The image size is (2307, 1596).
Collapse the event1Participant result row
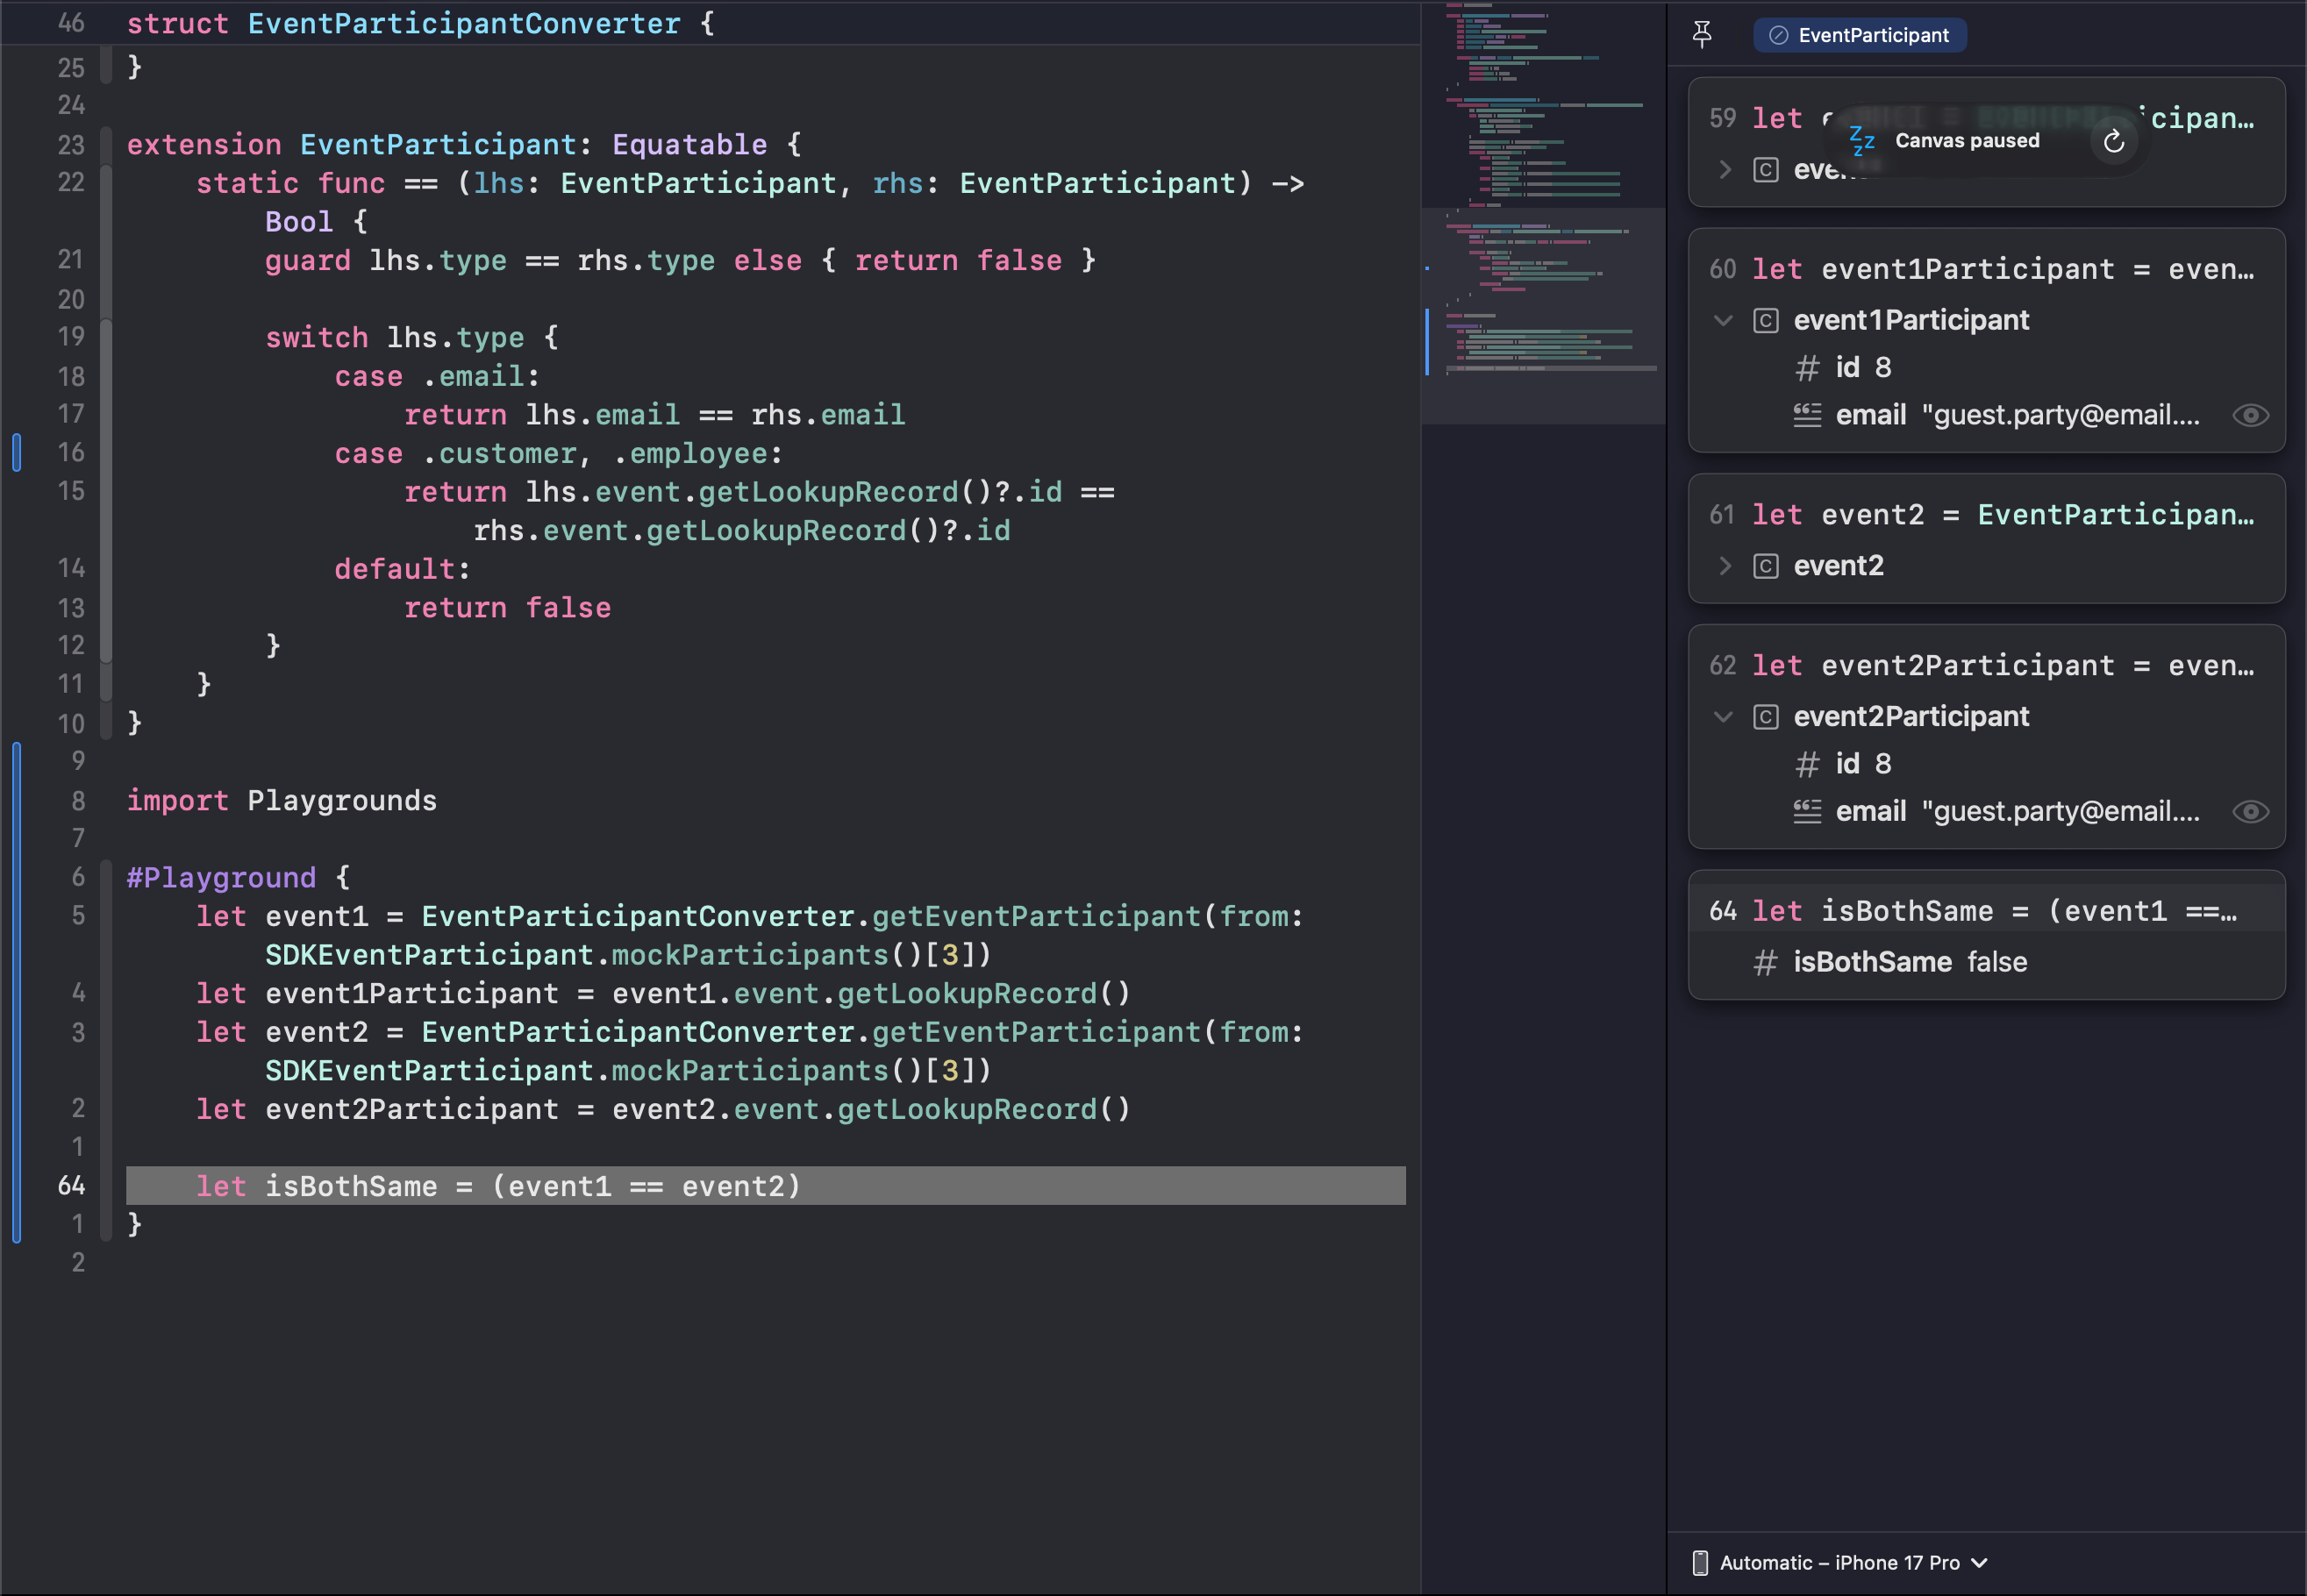(1723, 321)
